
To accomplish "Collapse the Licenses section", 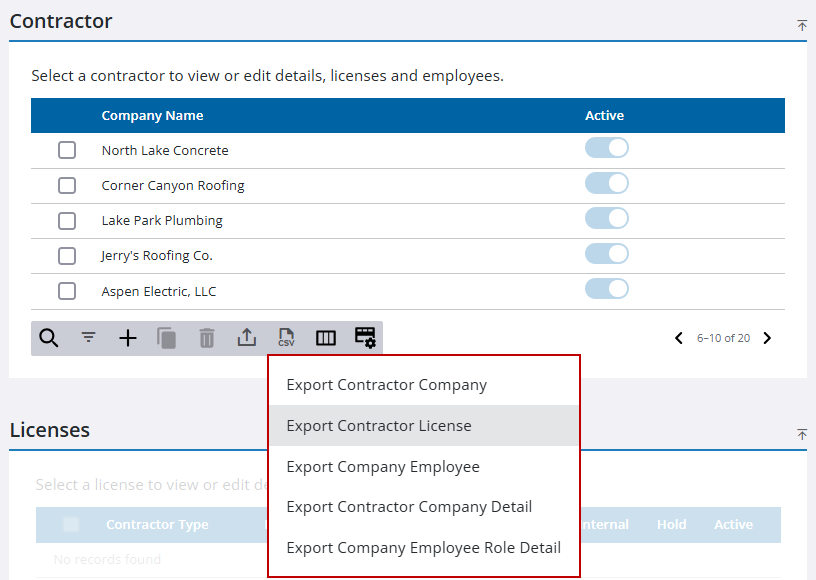I will [801, 434].
